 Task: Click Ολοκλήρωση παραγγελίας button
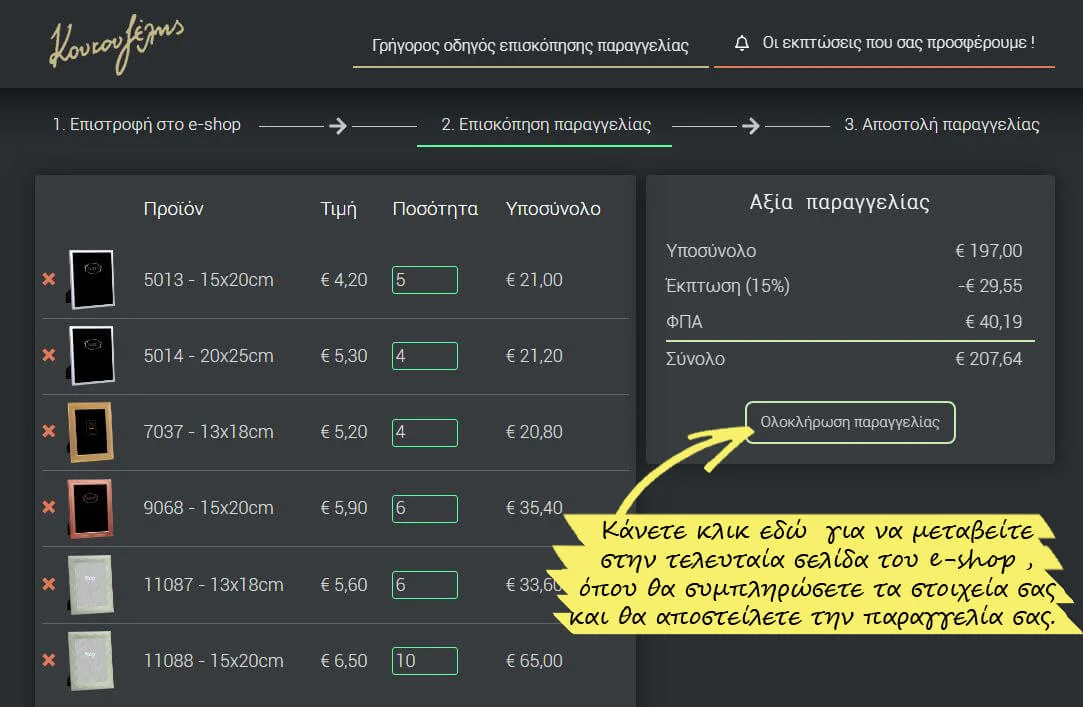pos(849,423)
